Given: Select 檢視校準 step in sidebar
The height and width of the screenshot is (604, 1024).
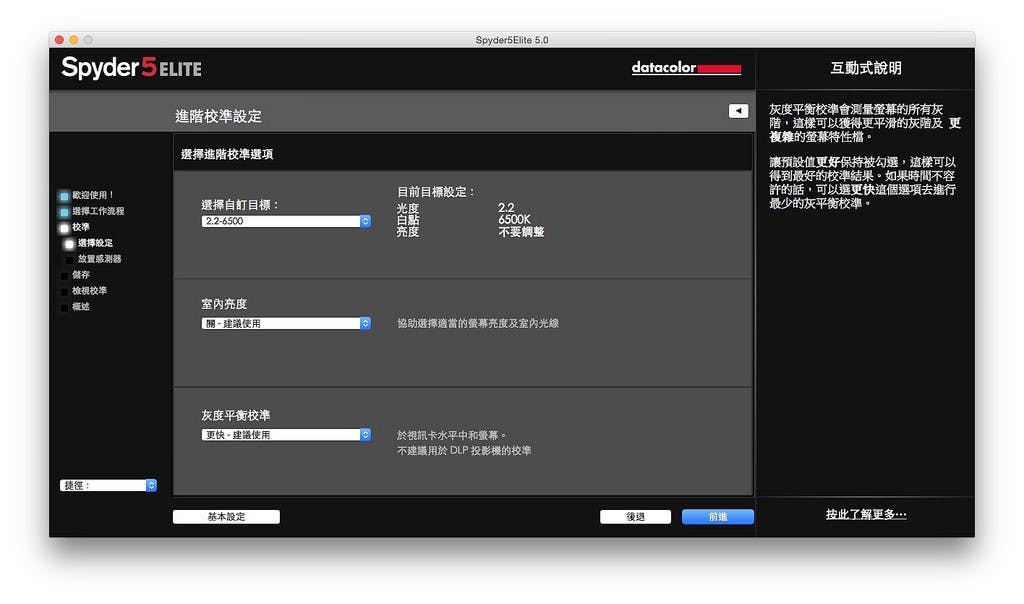Looking at the screenshot, I should 89,291.
